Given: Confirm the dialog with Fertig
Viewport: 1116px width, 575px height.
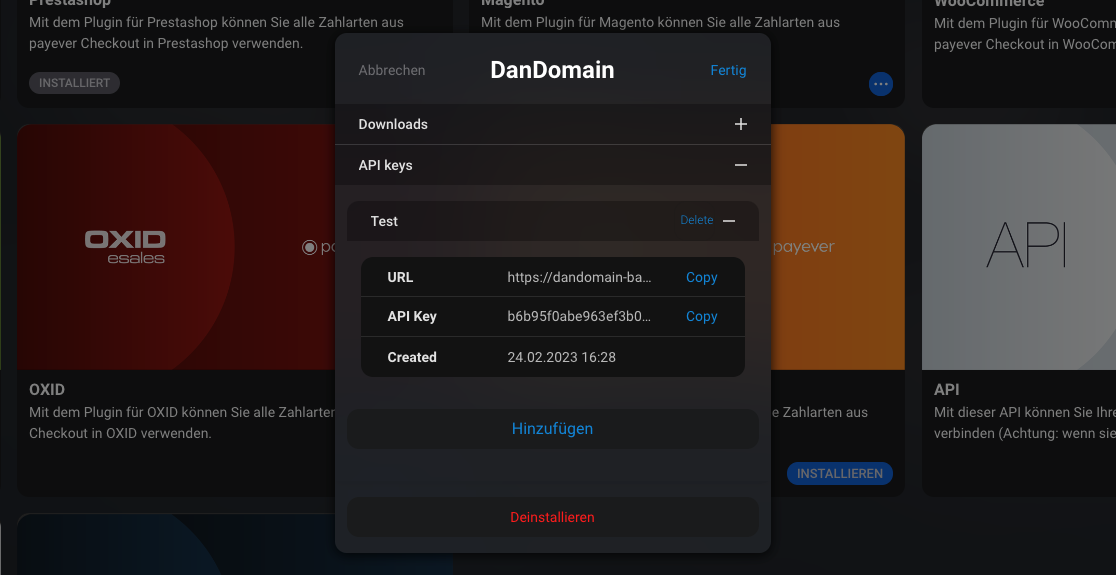Looking at the screenshot, I should pyautogui.click(x=728, y=70).
